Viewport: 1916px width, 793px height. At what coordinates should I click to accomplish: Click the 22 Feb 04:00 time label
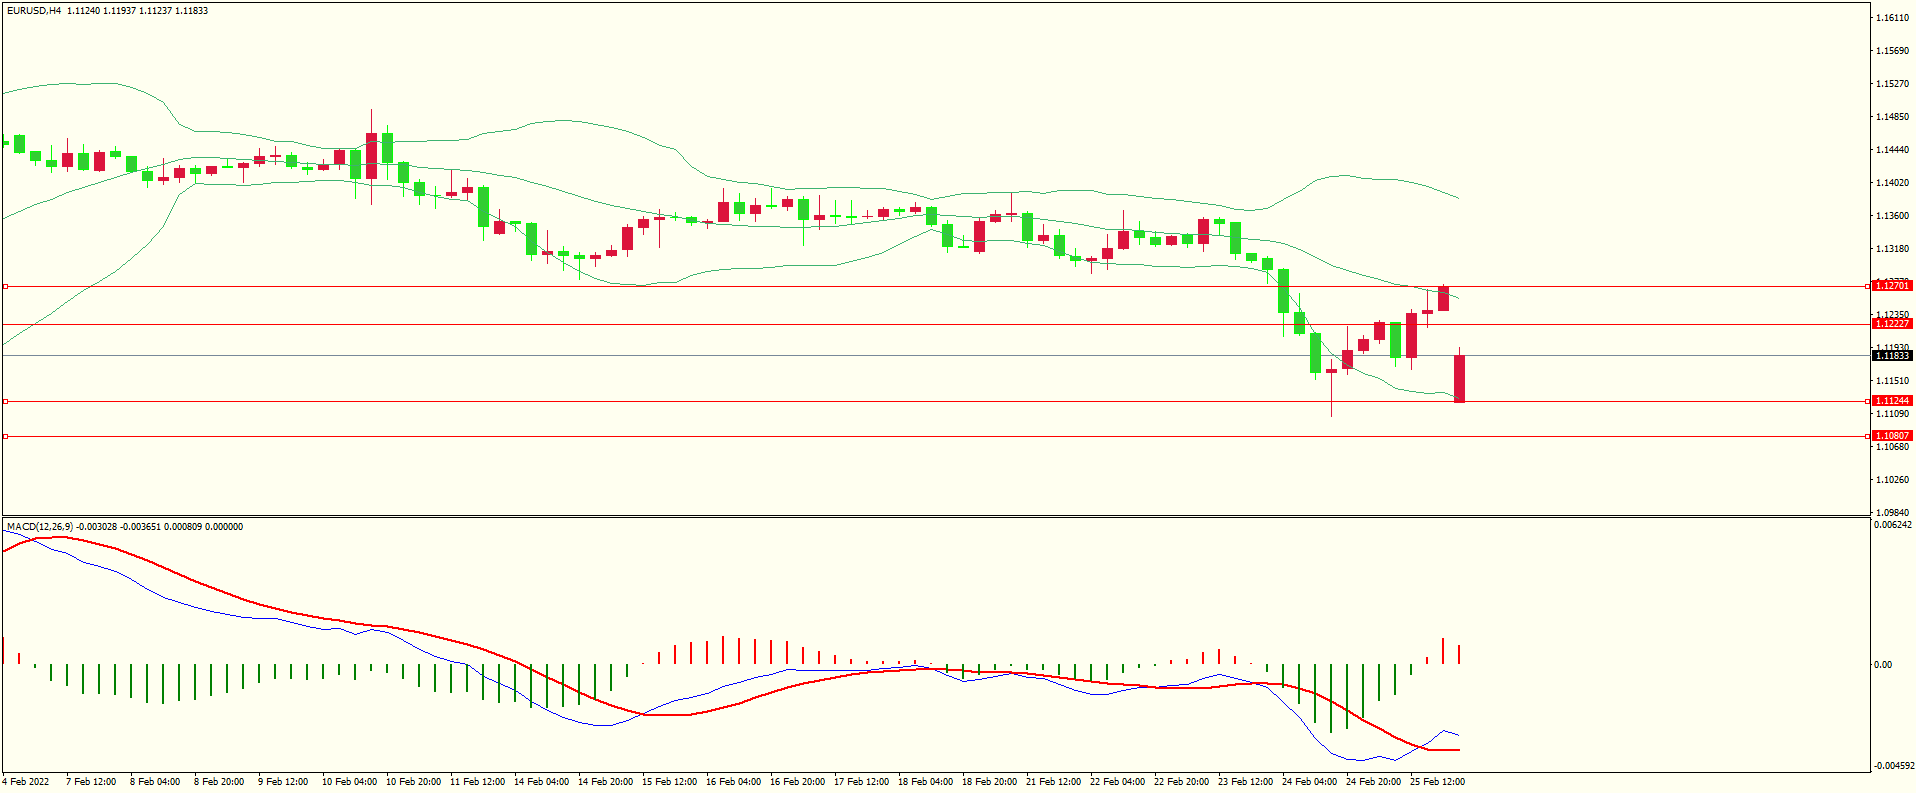1117,782
